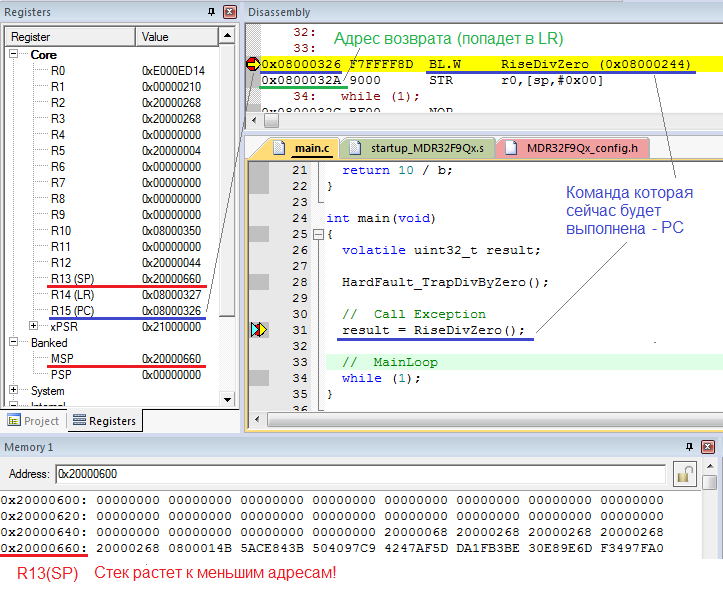Switch to the Registers bottom tab
Viewport: 723px width, 590px height.
click(x=105, y=421)
